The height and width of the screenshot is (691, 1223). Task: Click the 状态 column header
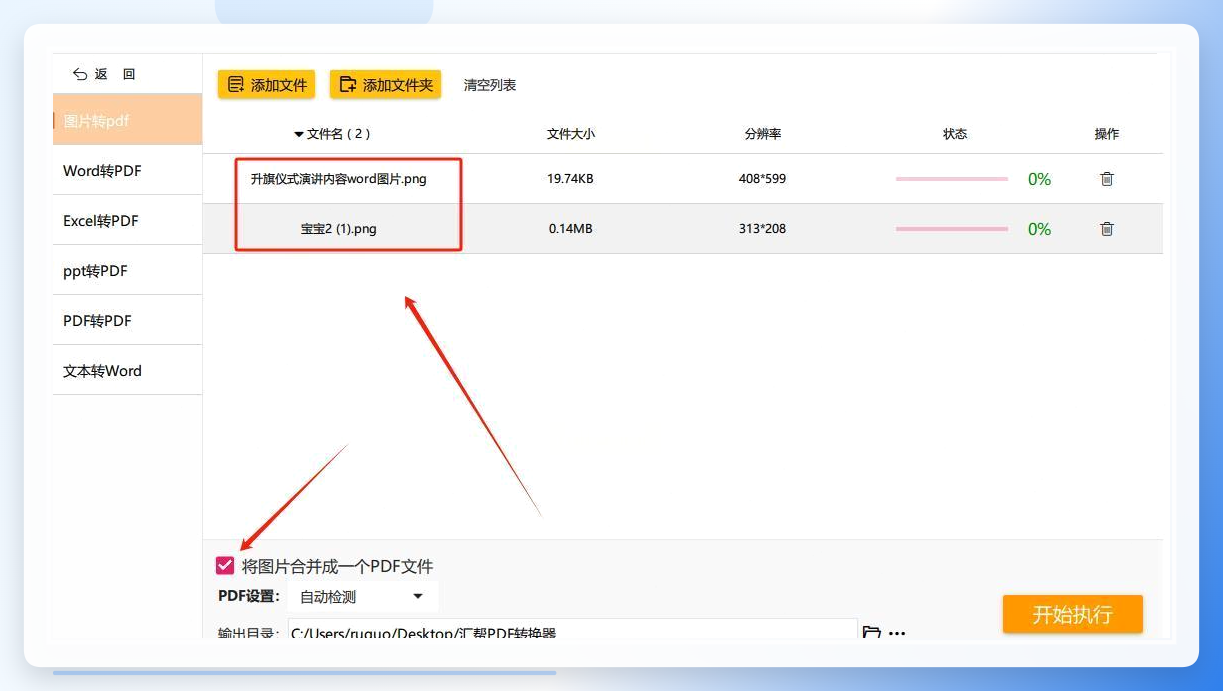click(x=955, y=134)
